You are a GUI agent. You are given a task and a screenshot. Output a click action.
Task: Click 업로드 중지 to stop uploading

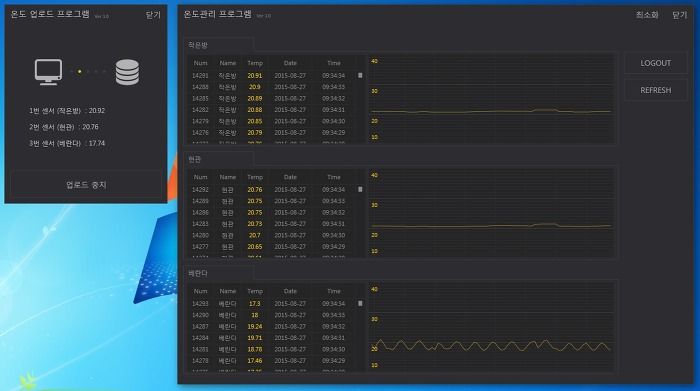click(x=86, y=184)
